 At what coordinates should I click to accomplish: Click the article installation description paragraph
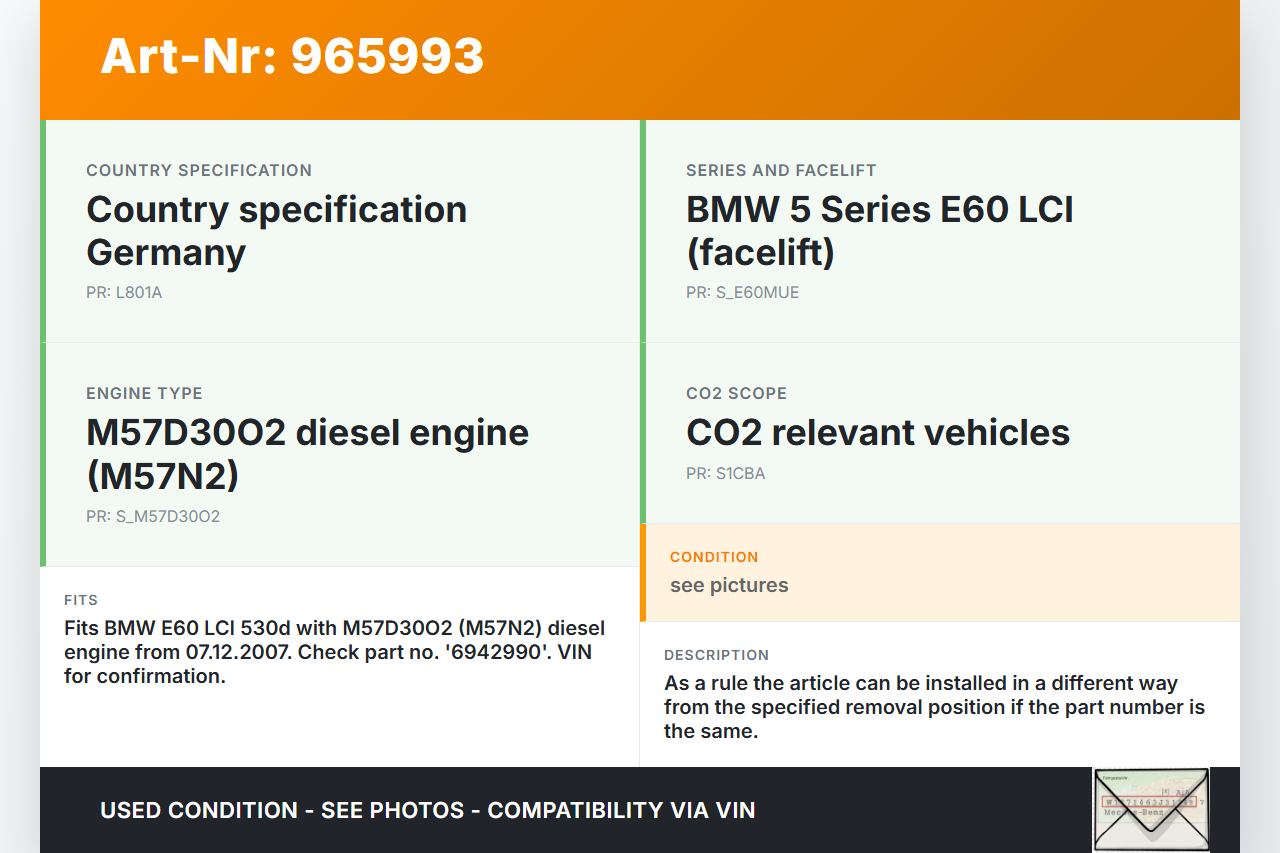click(x=934, y=707)
